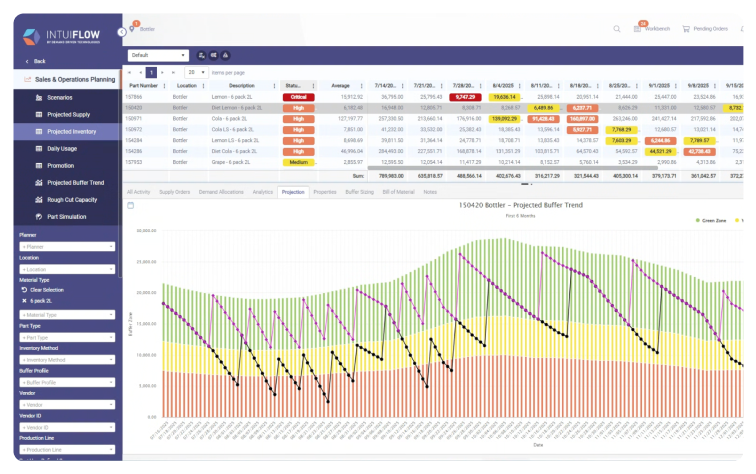This screenshot has width=756, height=474.
Task: Click the Back link
Action: (36, 61)
